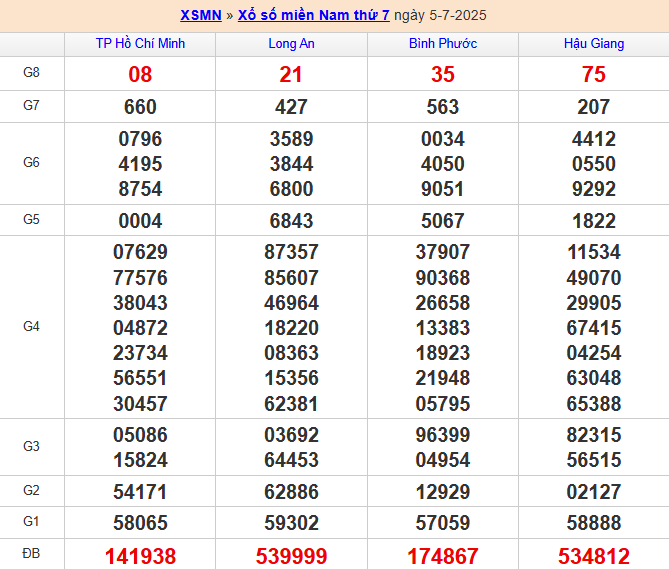Select G7 number 660
This screenshot has width=669, height=569.
140,107
